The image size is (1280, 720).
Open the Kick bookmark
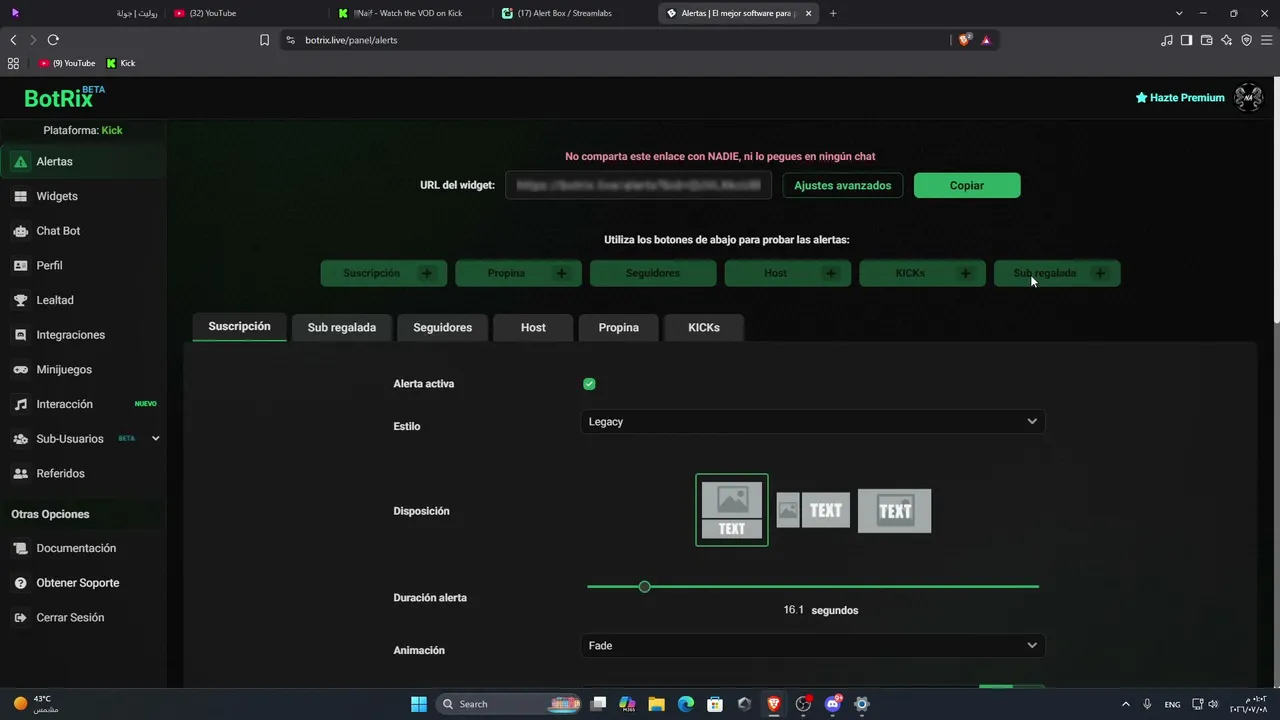(121, 63)
